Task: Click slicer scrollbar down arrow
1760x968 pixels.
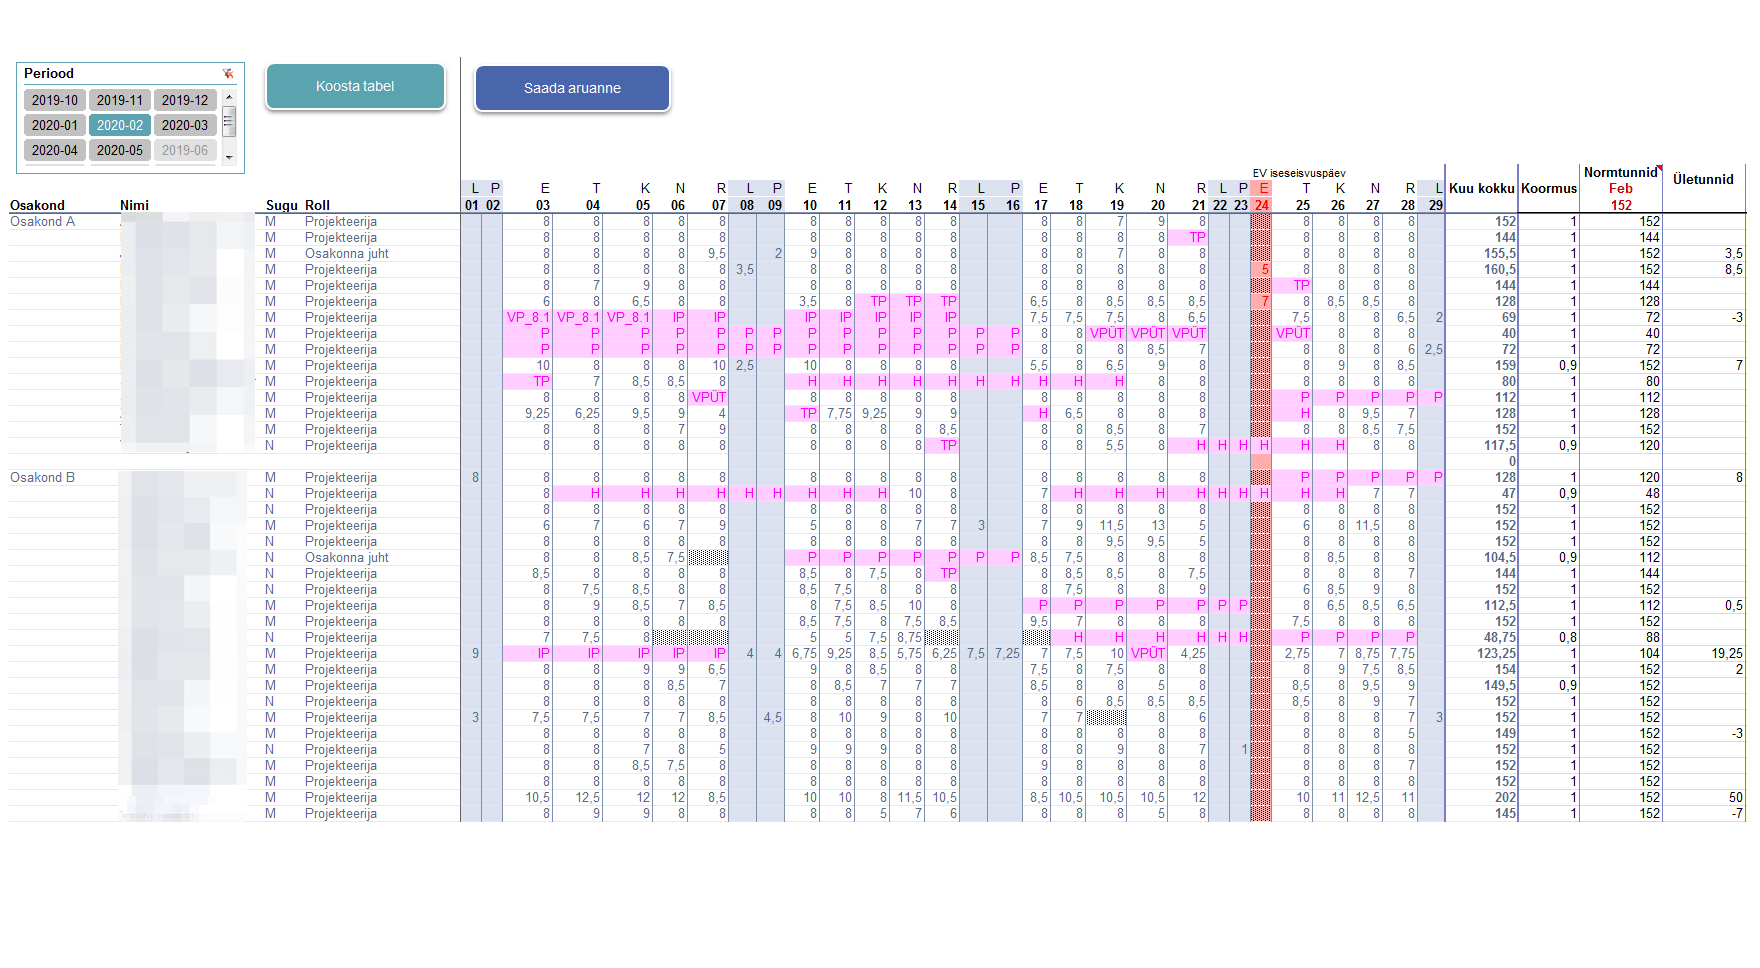Action: click(229, 157)
